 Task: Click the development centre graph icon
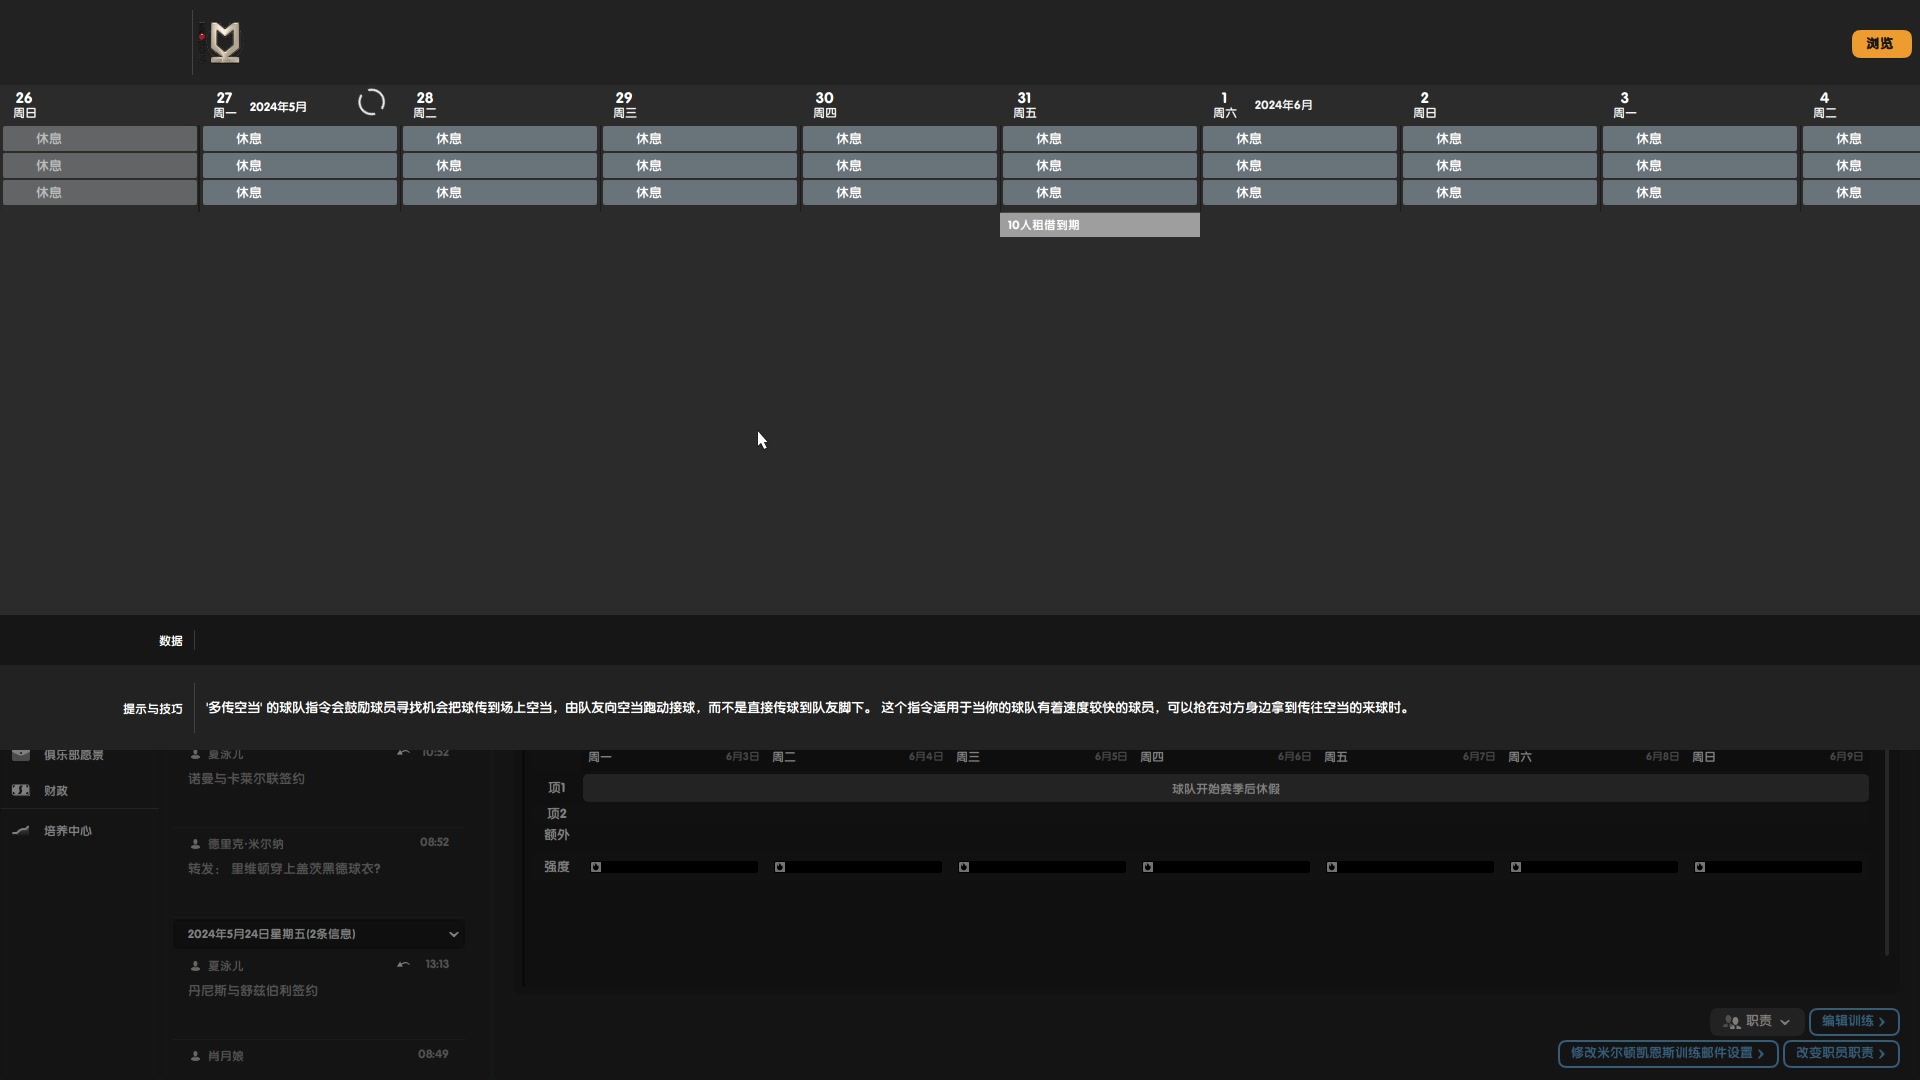(x=20, y=831)
